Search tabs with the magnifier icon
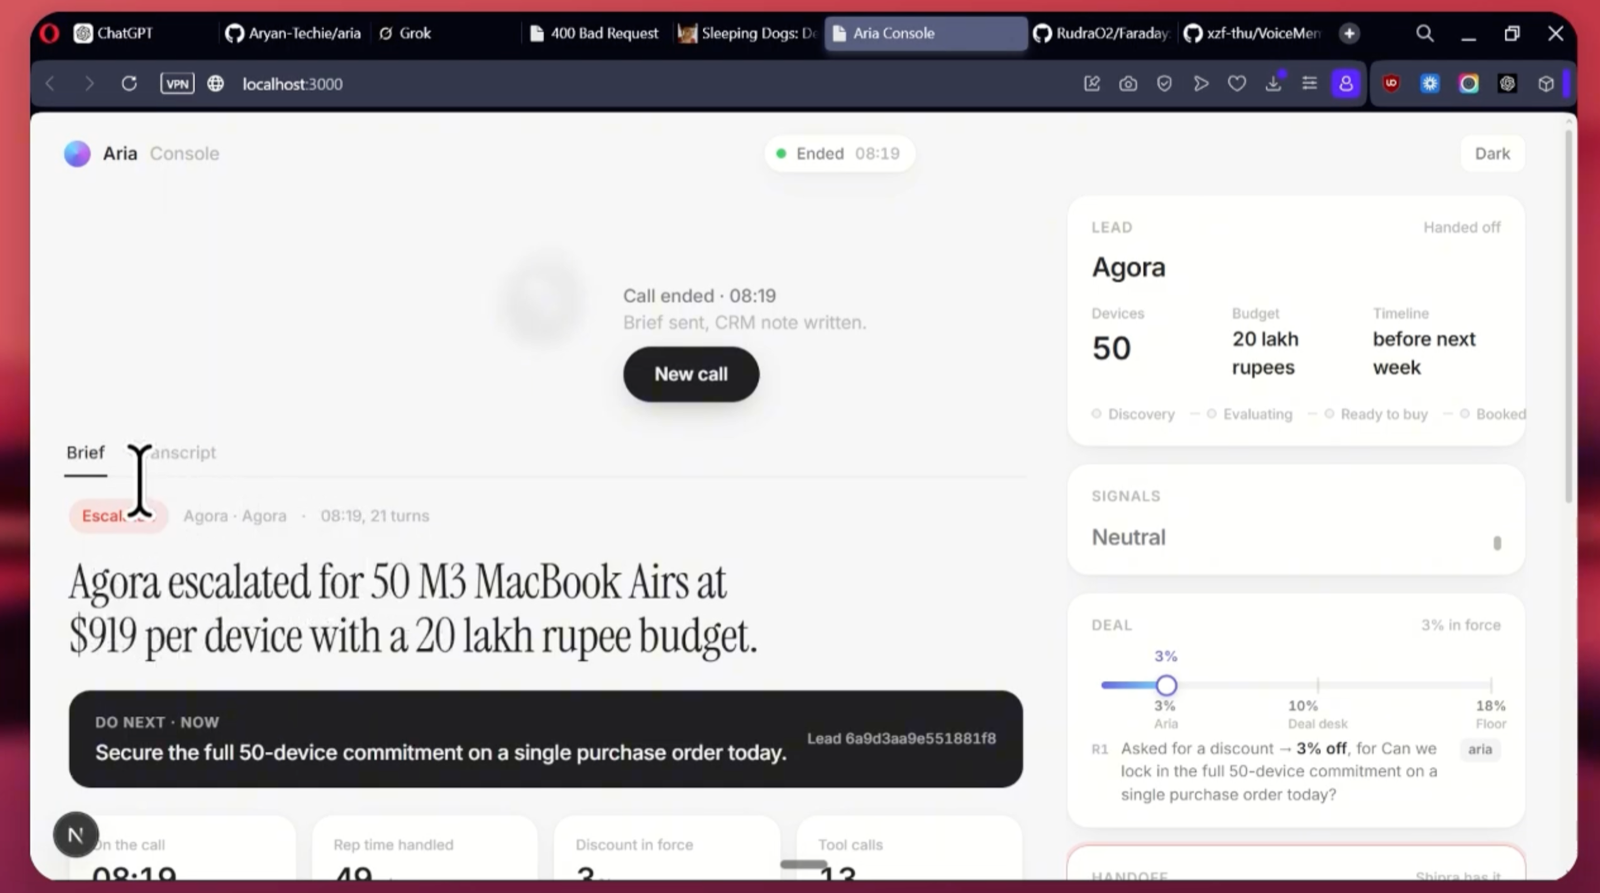Image resolution: width=1600 pixels, height=893 pixels. tap(1425, 33)
